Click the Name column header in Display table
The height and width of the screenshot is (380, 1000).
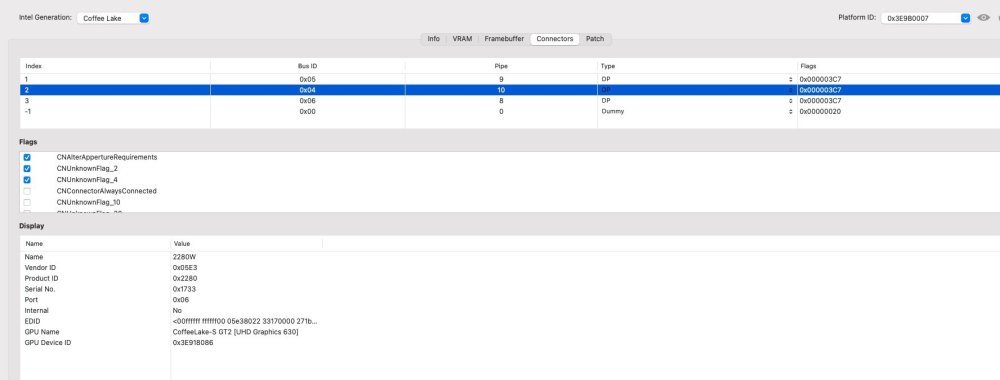point(34,244)
